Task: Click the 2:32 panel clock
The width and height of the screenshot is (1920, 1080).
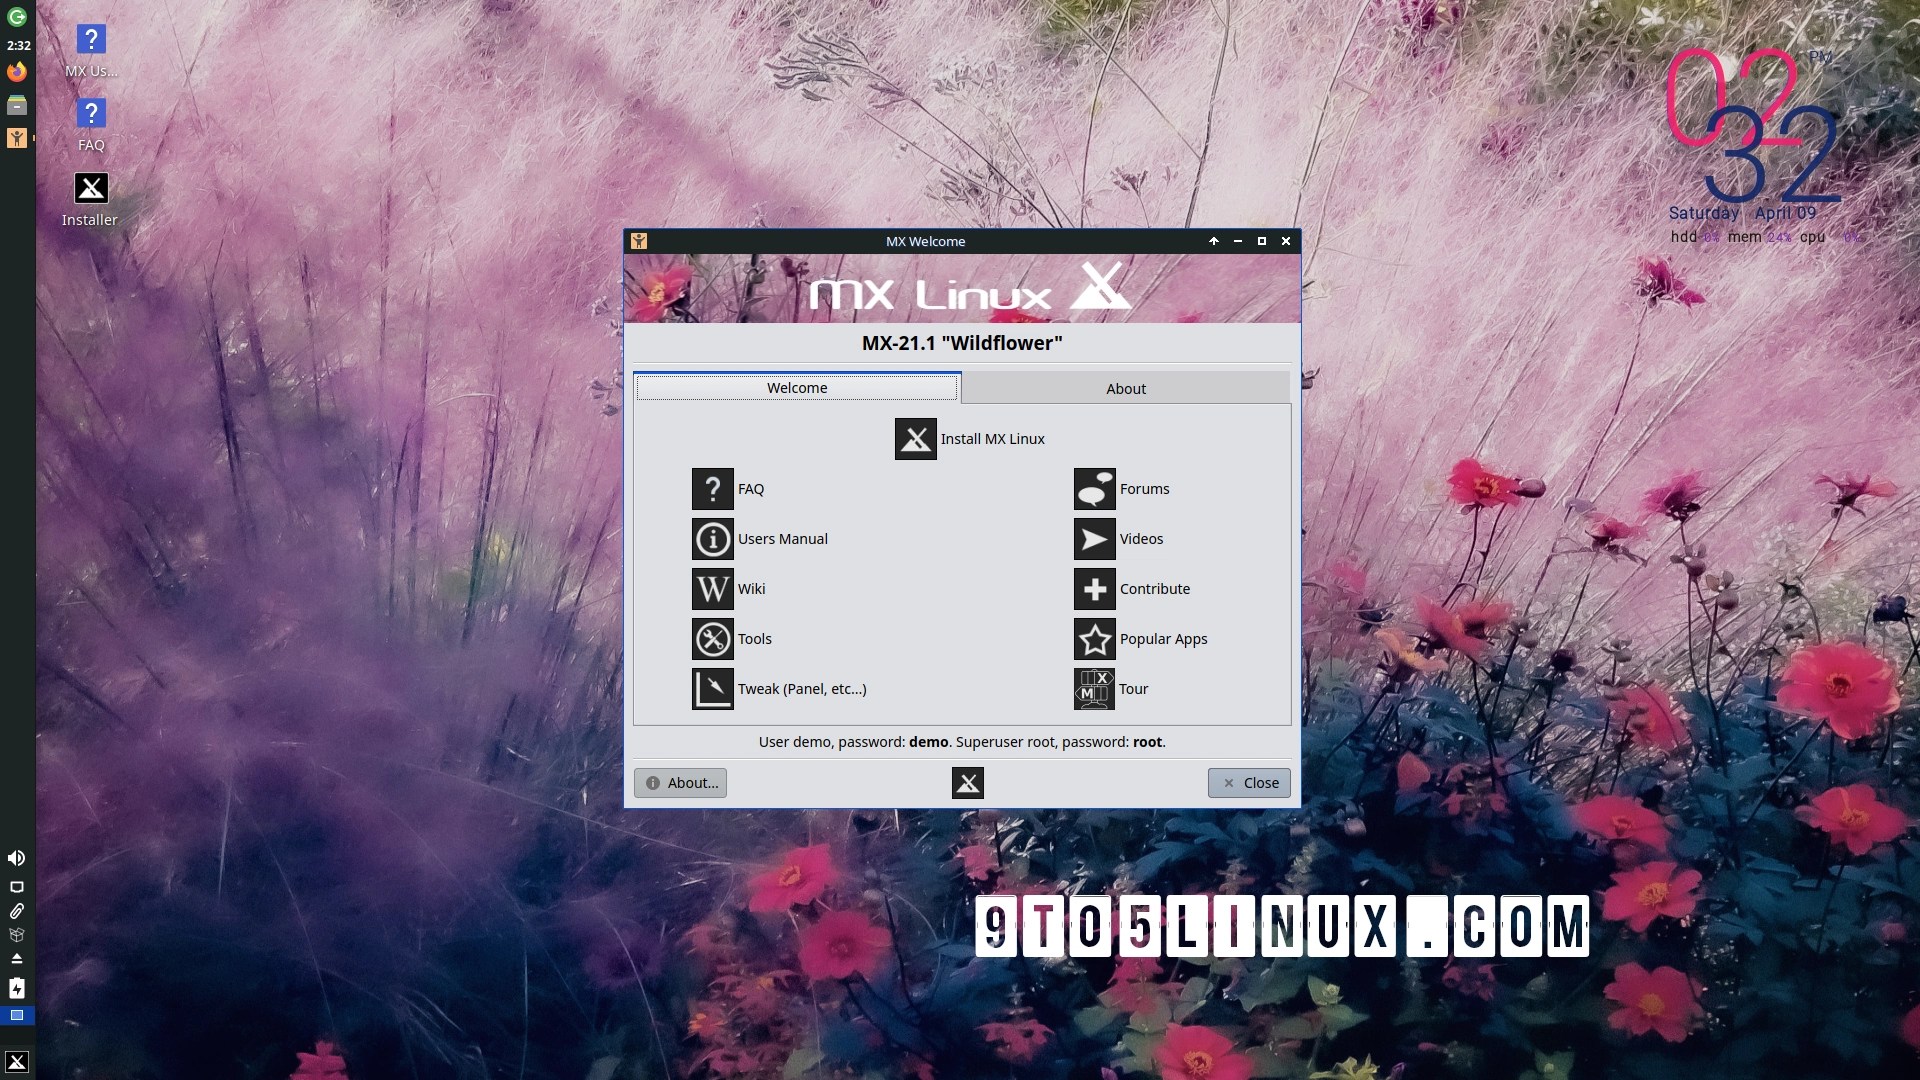Action: click(x=18, y=46)
